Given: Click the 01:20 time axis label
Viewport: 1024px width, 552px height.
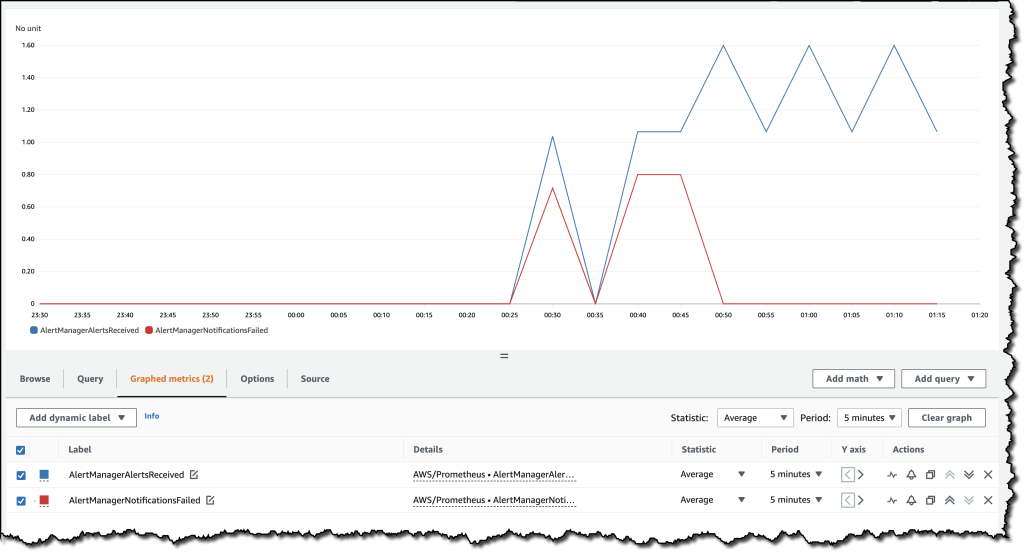Looking at the screenshot, I should [x=980, y=315].
